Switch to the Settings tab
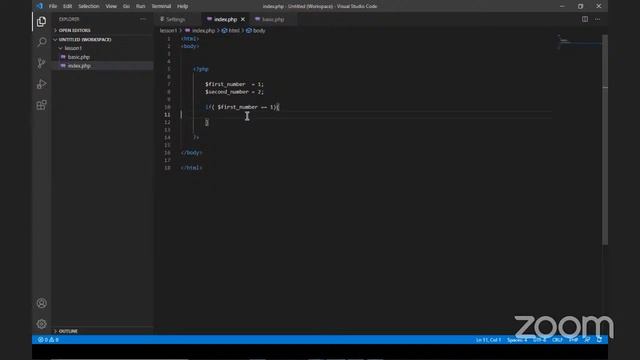Screen dimensions: 640x360 176,19
